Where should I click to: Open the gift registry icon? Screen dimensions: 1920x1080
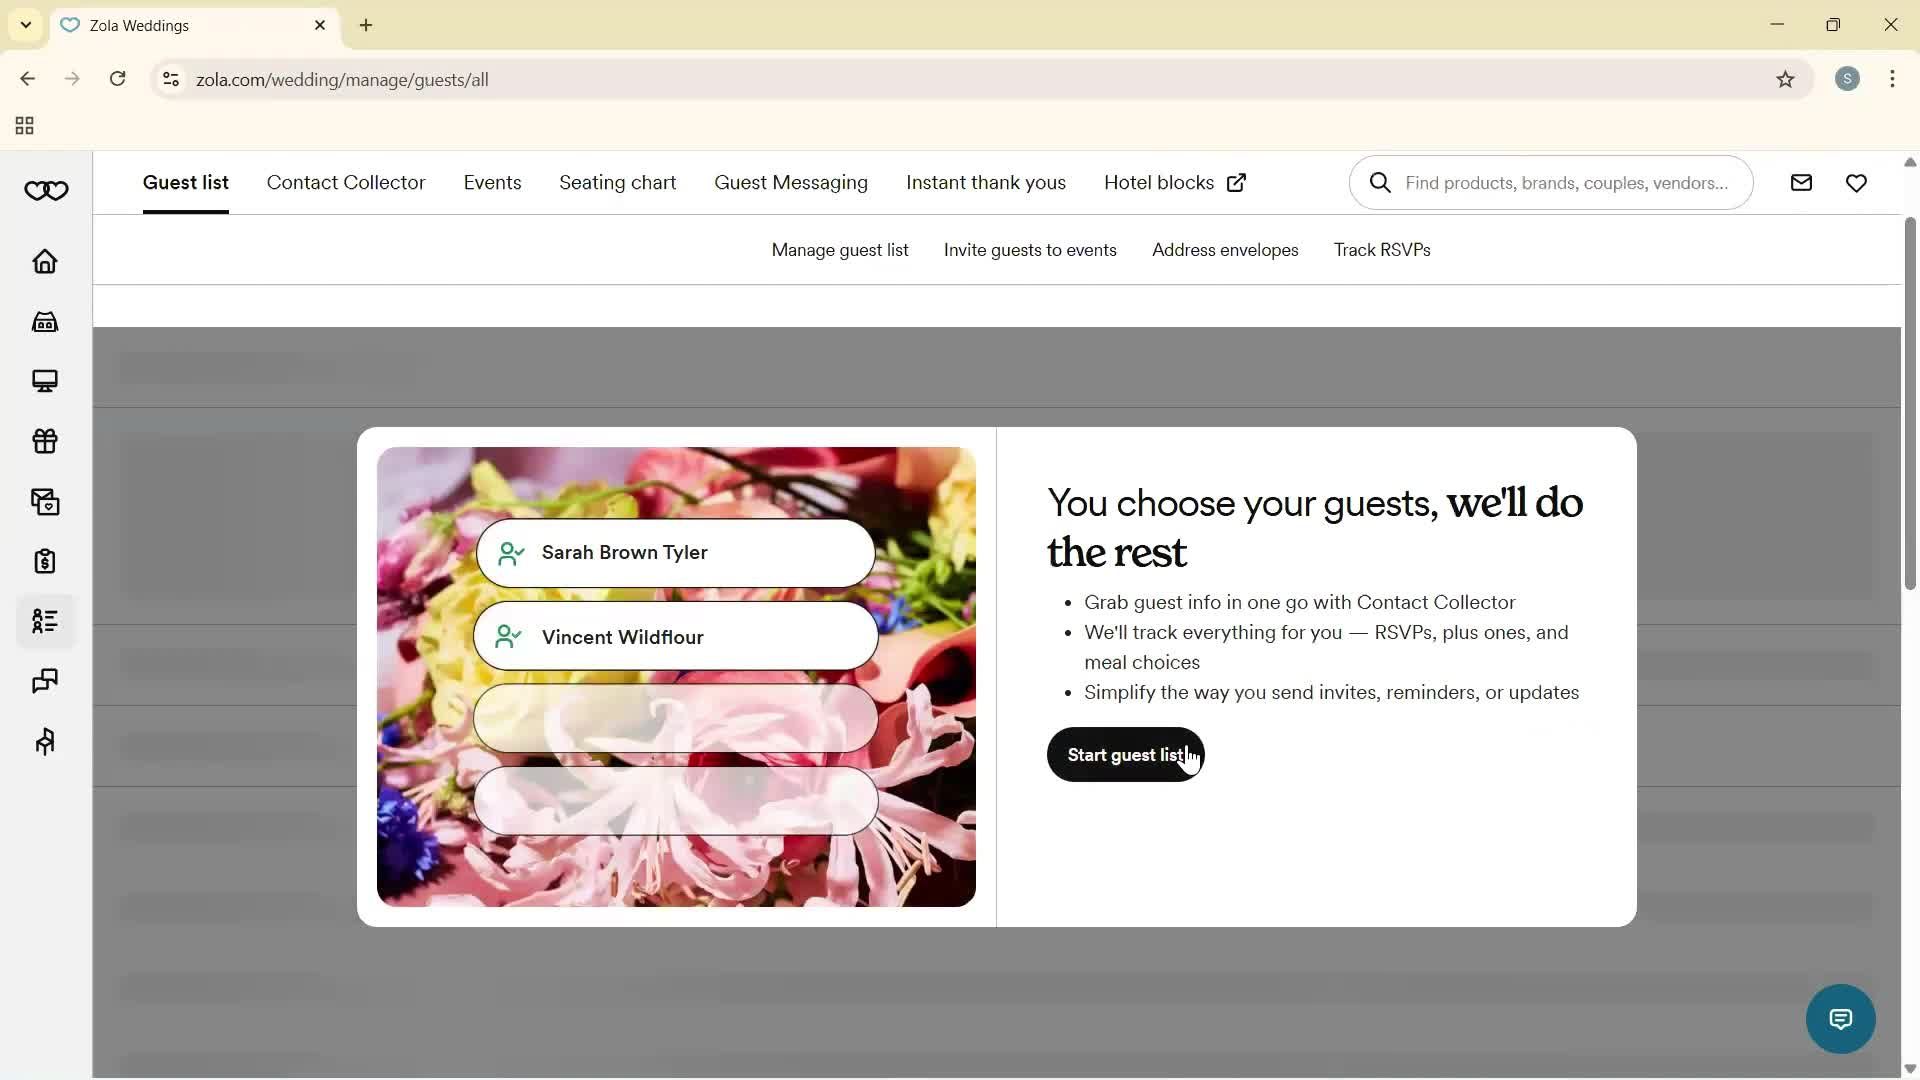click(45, 441)
